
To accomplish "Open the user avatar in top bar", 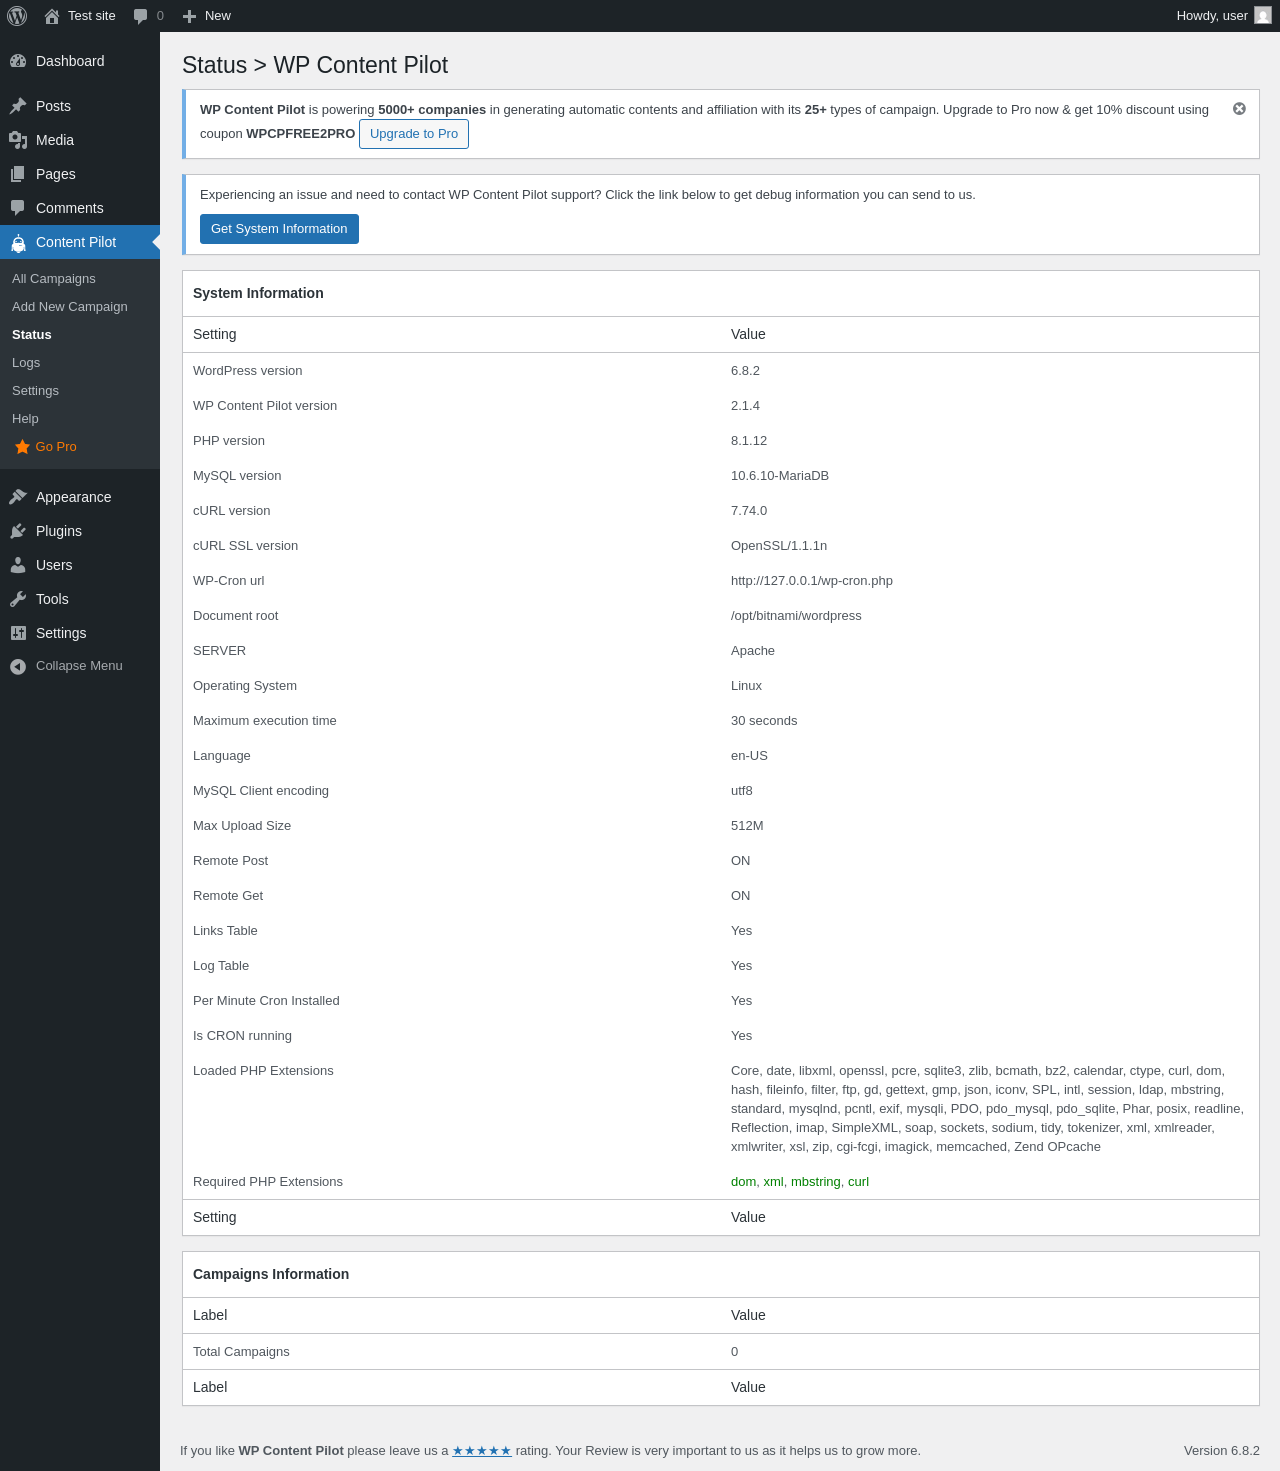I will coord(1263,16).
